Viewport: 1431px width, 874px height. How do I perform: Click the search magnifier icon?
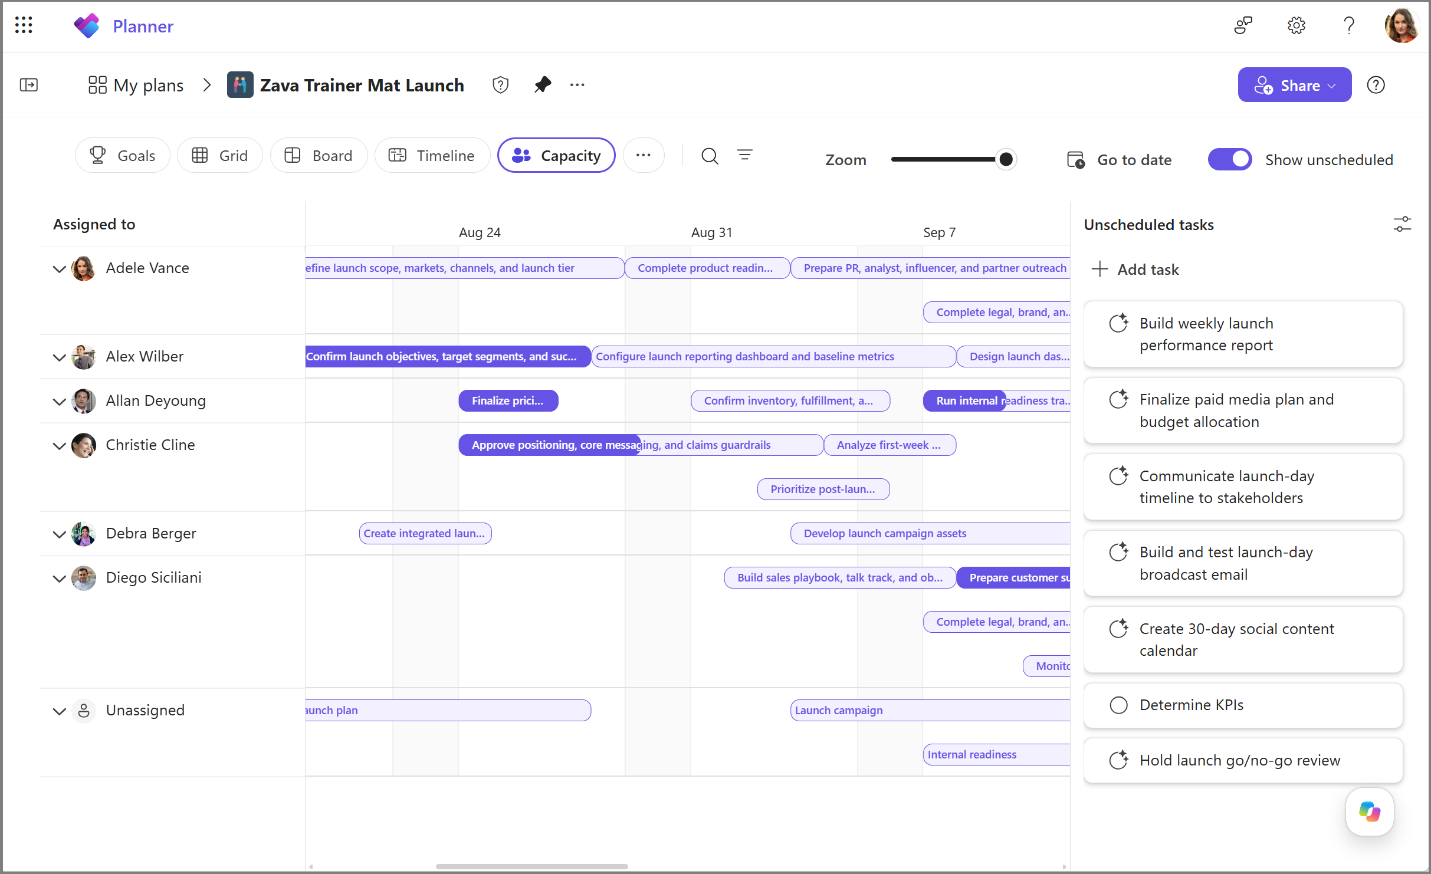(x=710, y=156)
